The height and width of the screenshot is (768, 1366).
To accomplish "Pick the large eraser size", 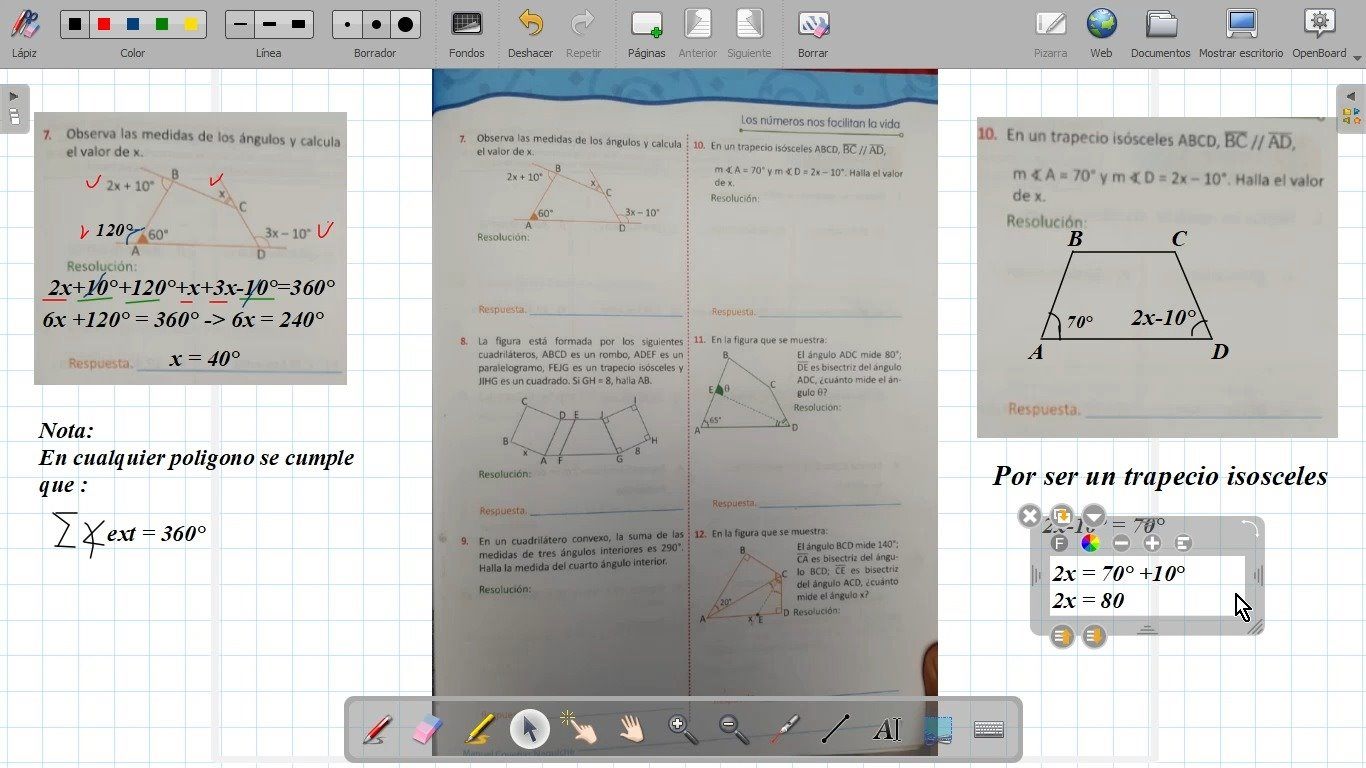I will 405,24.
